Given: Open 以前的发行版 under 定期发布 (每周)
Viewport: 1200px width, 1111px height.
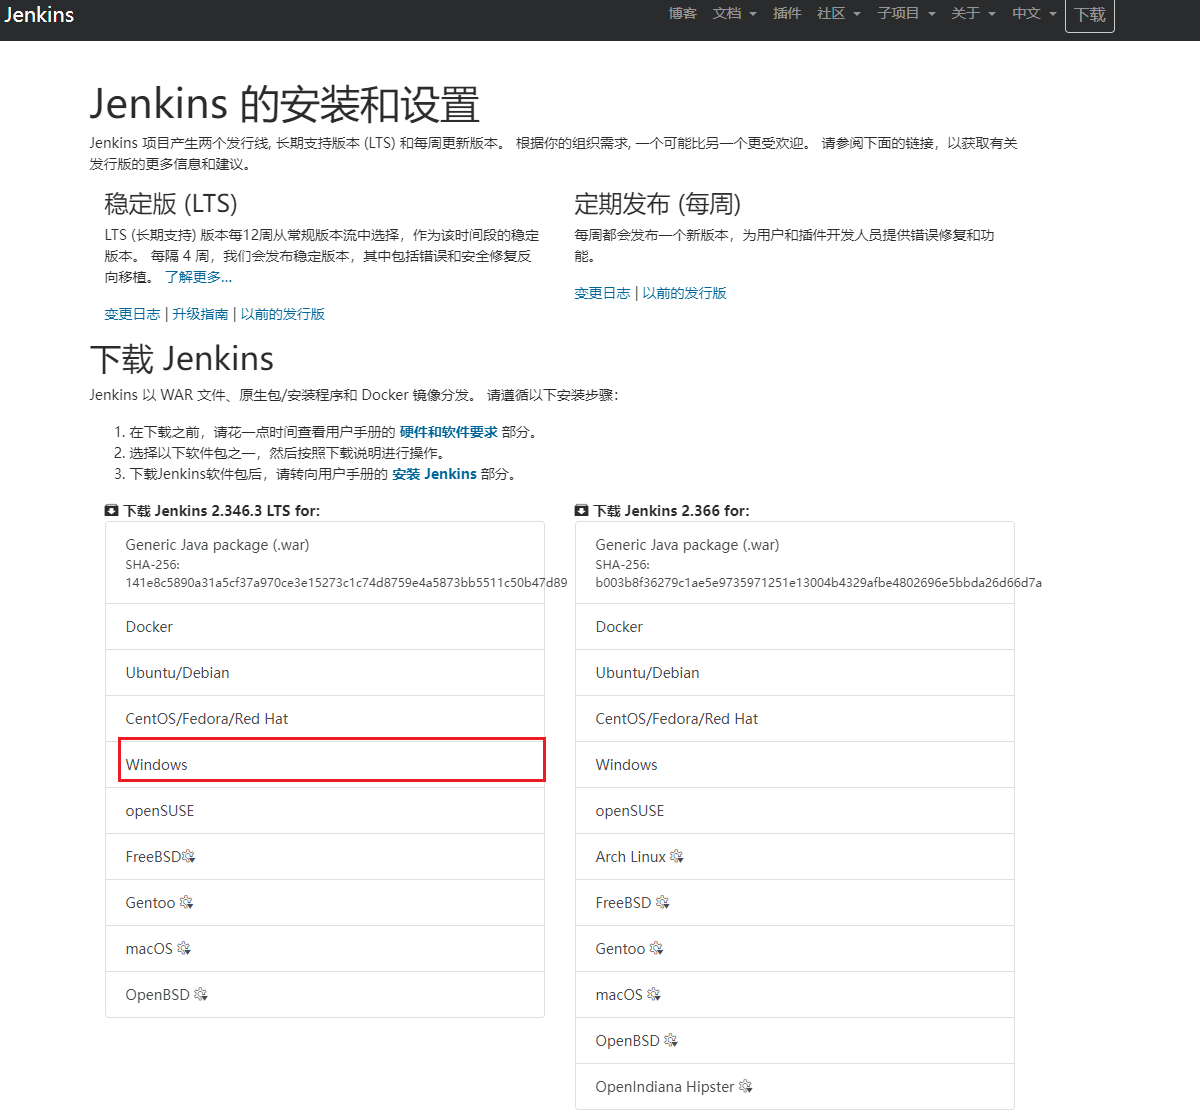Looking at the screenshot, I should pyautogui.click(x=684, y=293).
